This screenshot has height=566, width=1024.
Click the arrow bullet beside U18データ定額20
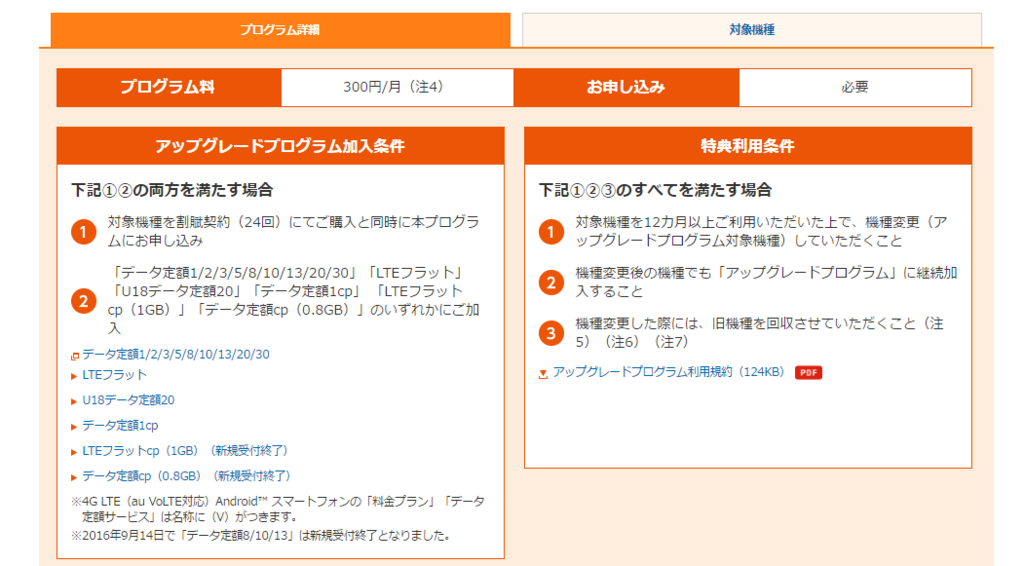tap(74, 401)
